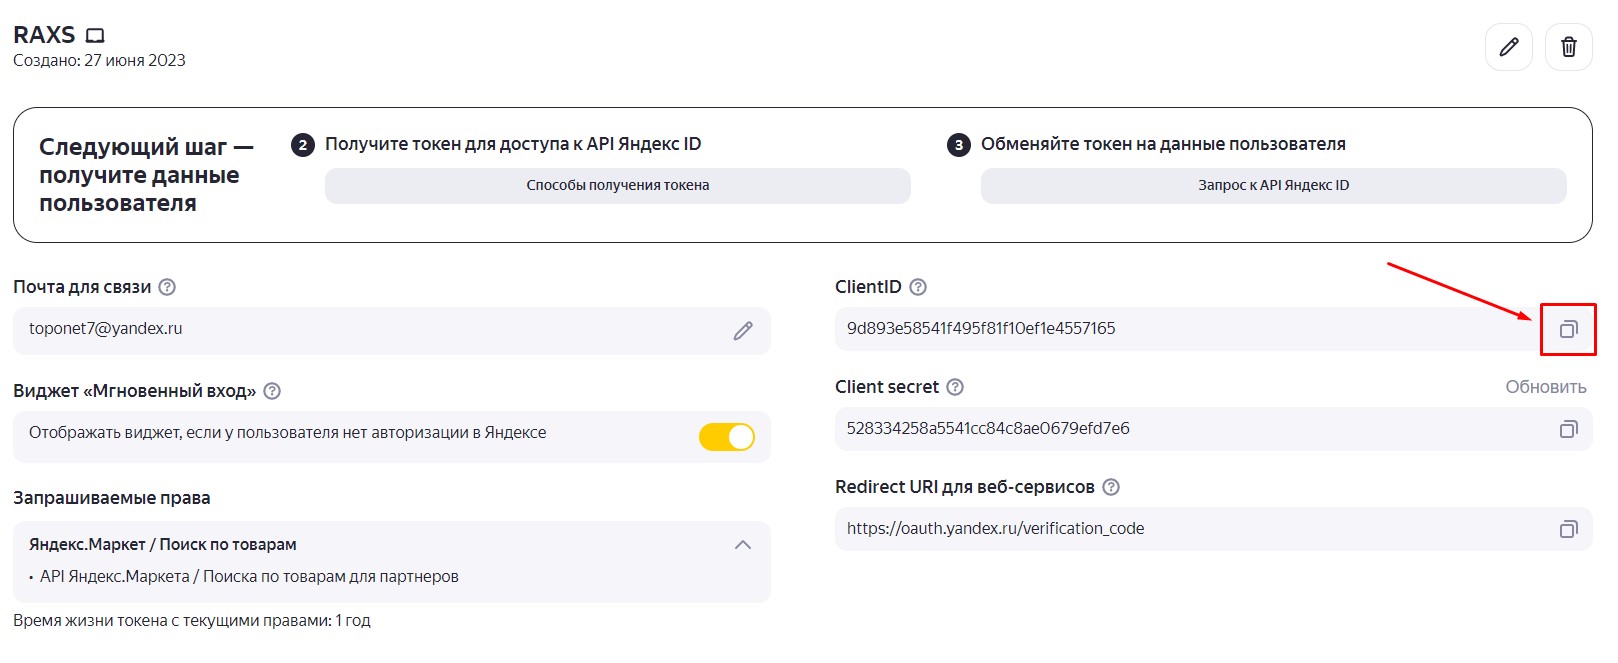Click the Яндекс.Маркет / Поиск по товарам header
This screenshot has width=1618, height=663.
point(163,545)
